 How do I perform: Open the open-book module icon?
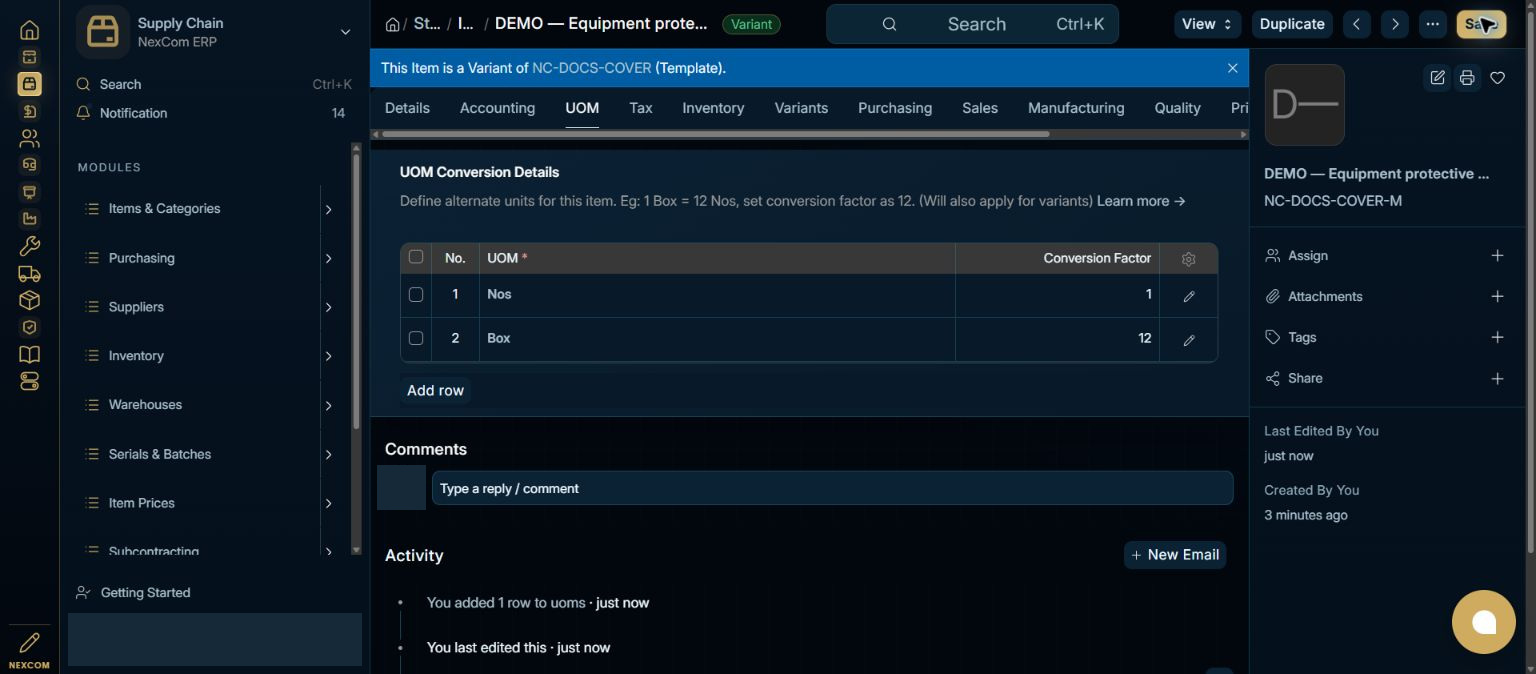pyautogui.click(x=29, y=354)
